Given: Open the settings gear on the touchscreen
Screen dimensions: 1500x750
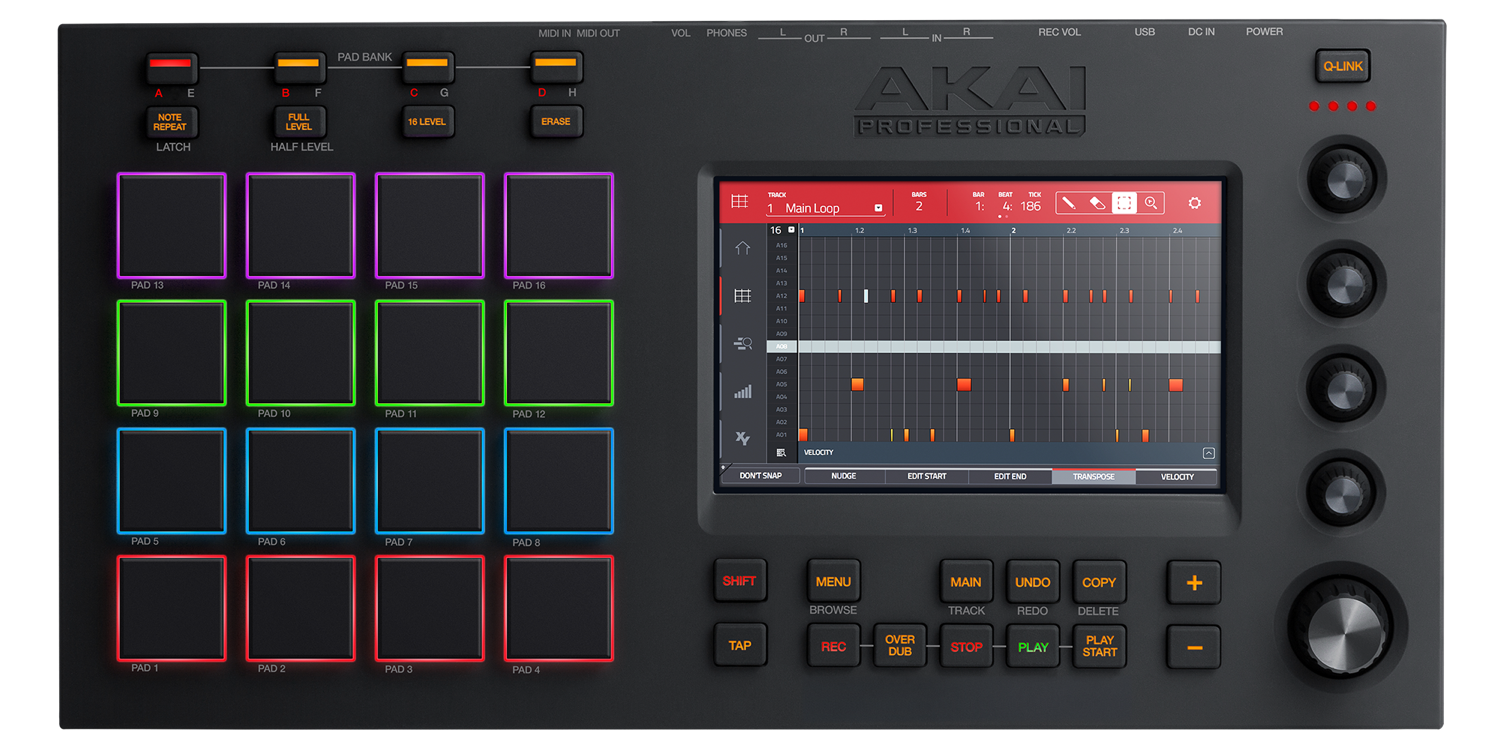Looking at the screenshot, I should point(1195,203).
